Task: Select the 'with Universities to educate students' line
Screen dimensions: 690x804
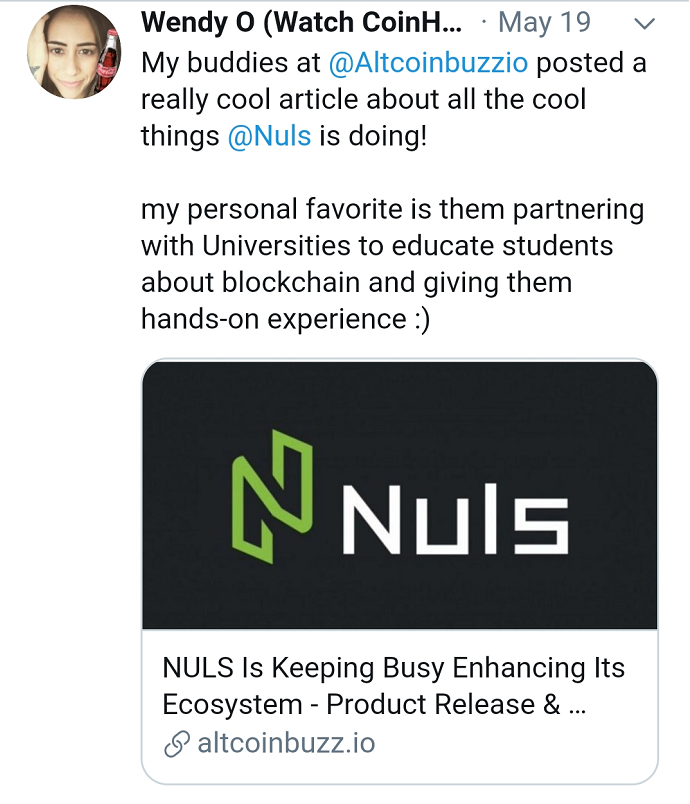Action: pyautogui.click(x=377, y=246)
